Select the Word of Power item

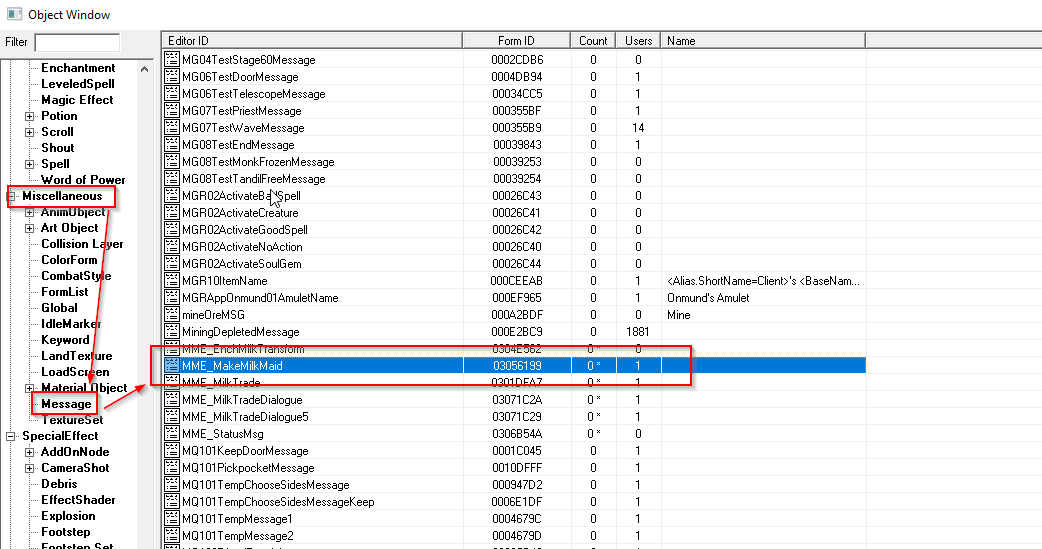(83, 179)
